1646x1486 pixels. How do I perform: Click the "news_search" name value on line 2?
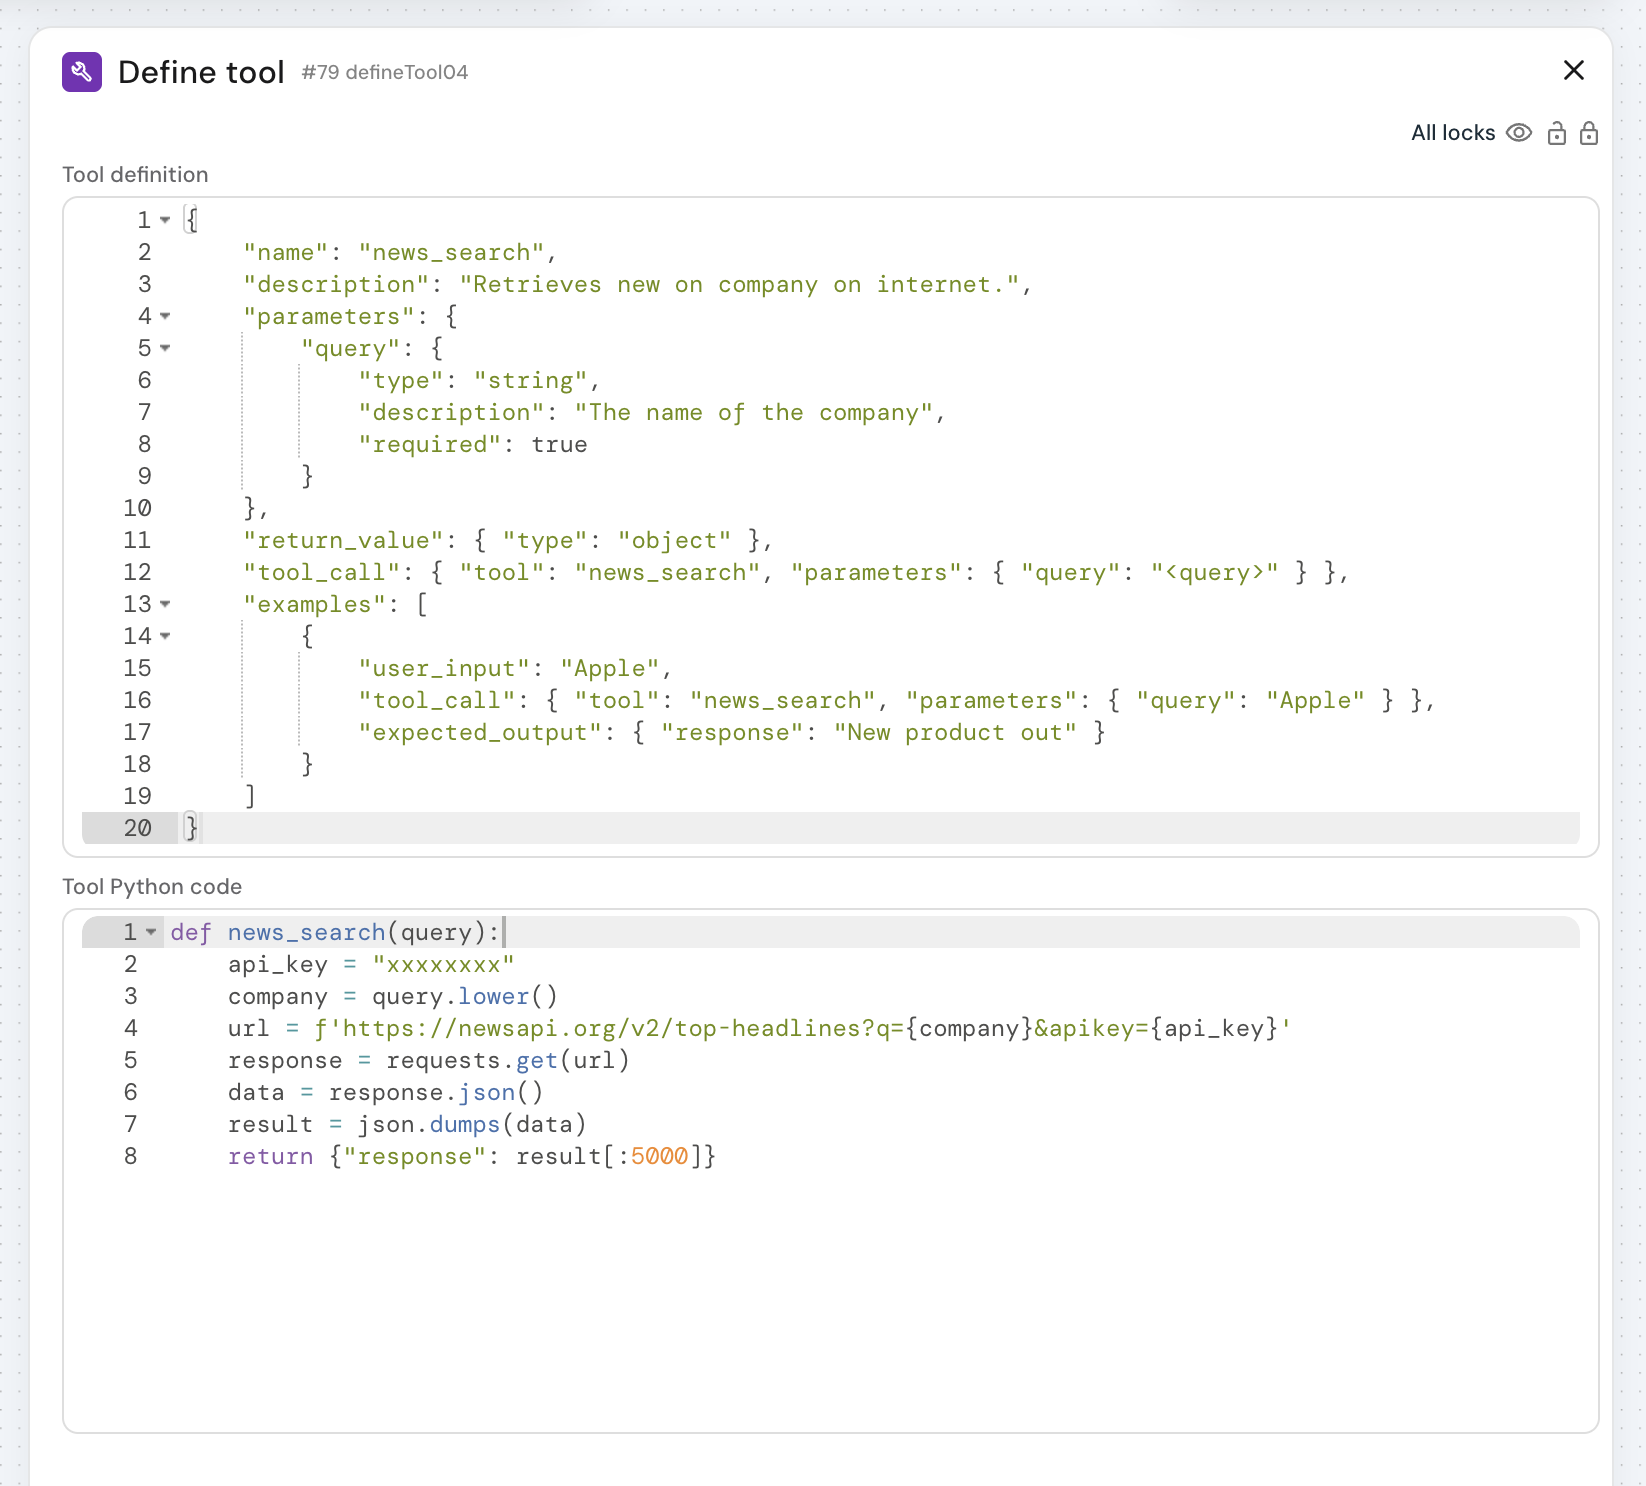451,252
